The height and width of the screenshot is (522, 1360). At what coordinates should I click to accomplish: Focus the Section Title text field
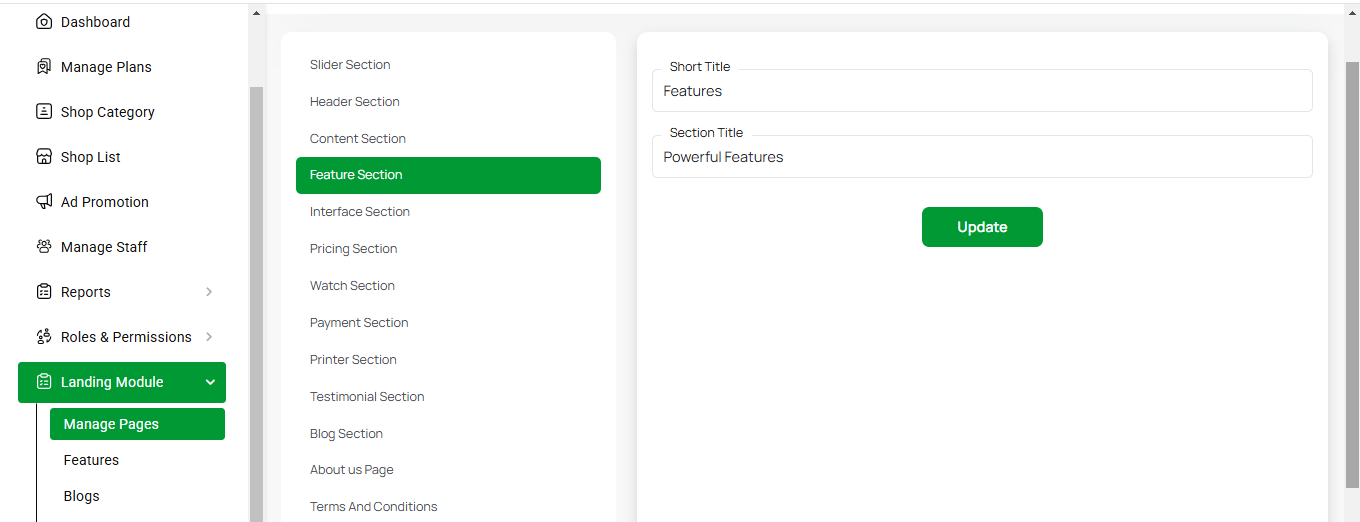[x=981, y=157]
